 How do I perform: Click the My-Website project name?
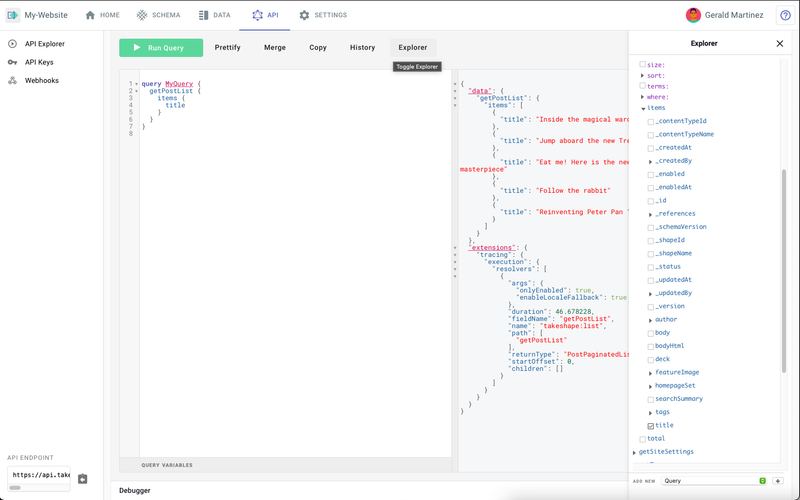46,15
